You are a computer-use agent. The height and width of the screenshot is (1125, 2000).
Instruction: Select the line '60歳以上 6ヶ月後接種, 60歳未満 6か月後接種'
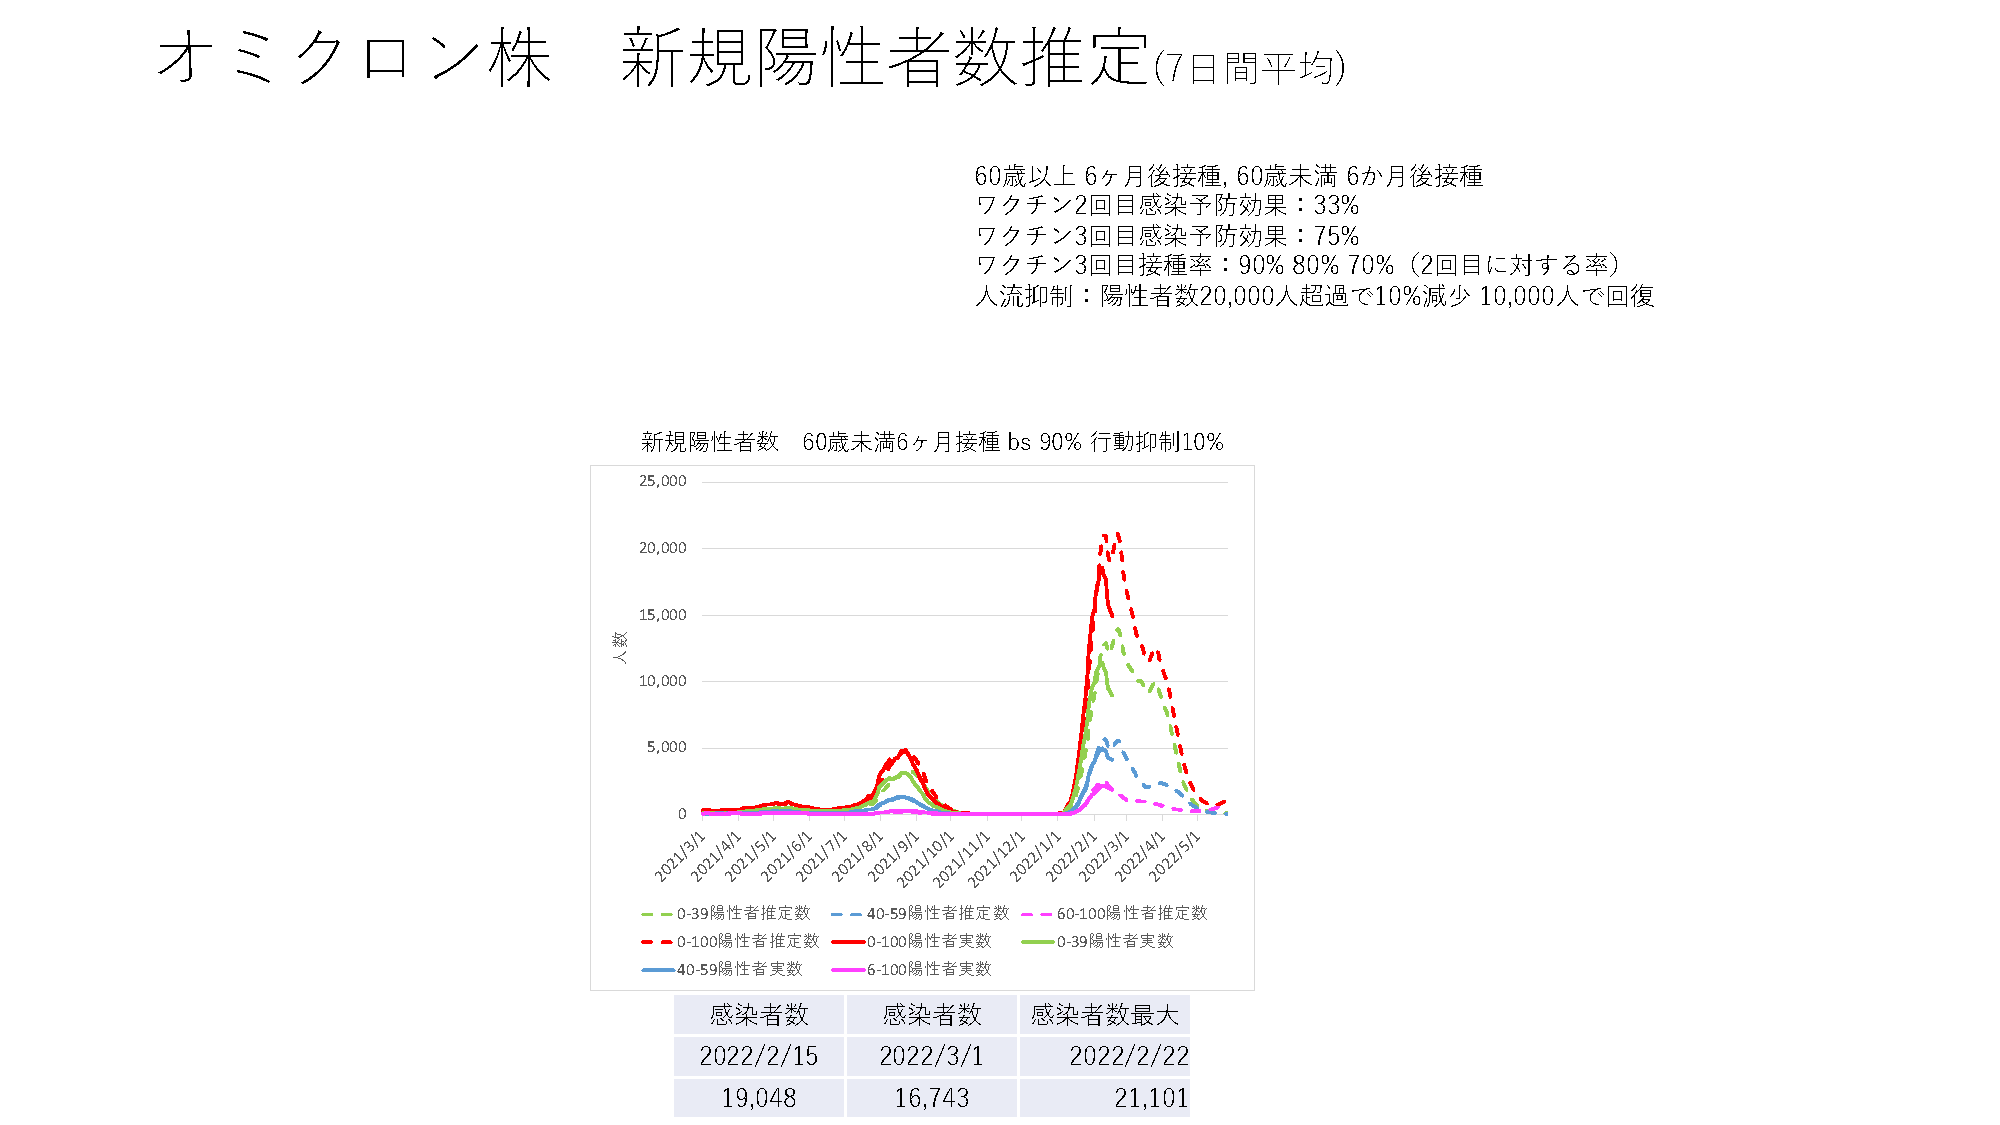click(1229, 176)
